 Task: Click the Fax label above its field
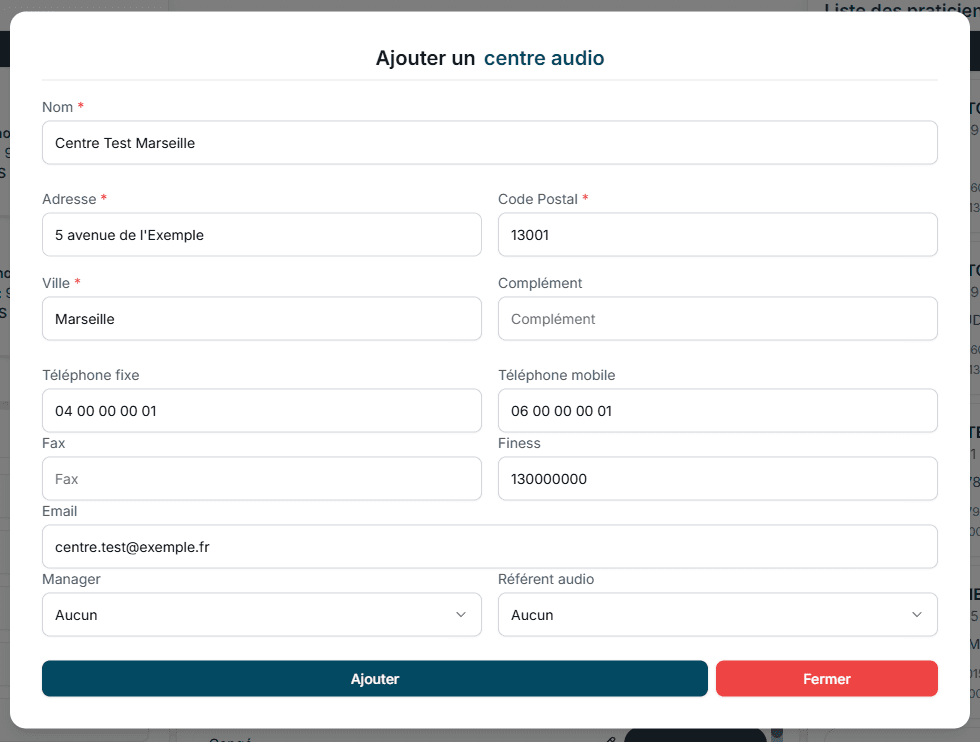[x=54, y=443]
